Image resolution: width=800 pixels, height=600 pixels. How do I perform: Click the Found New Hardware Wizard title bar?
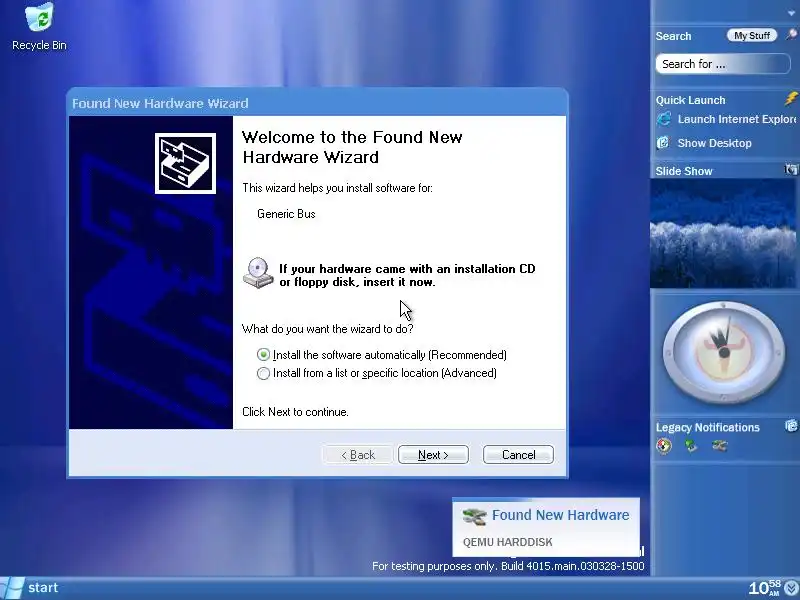(x=317, y=103)
